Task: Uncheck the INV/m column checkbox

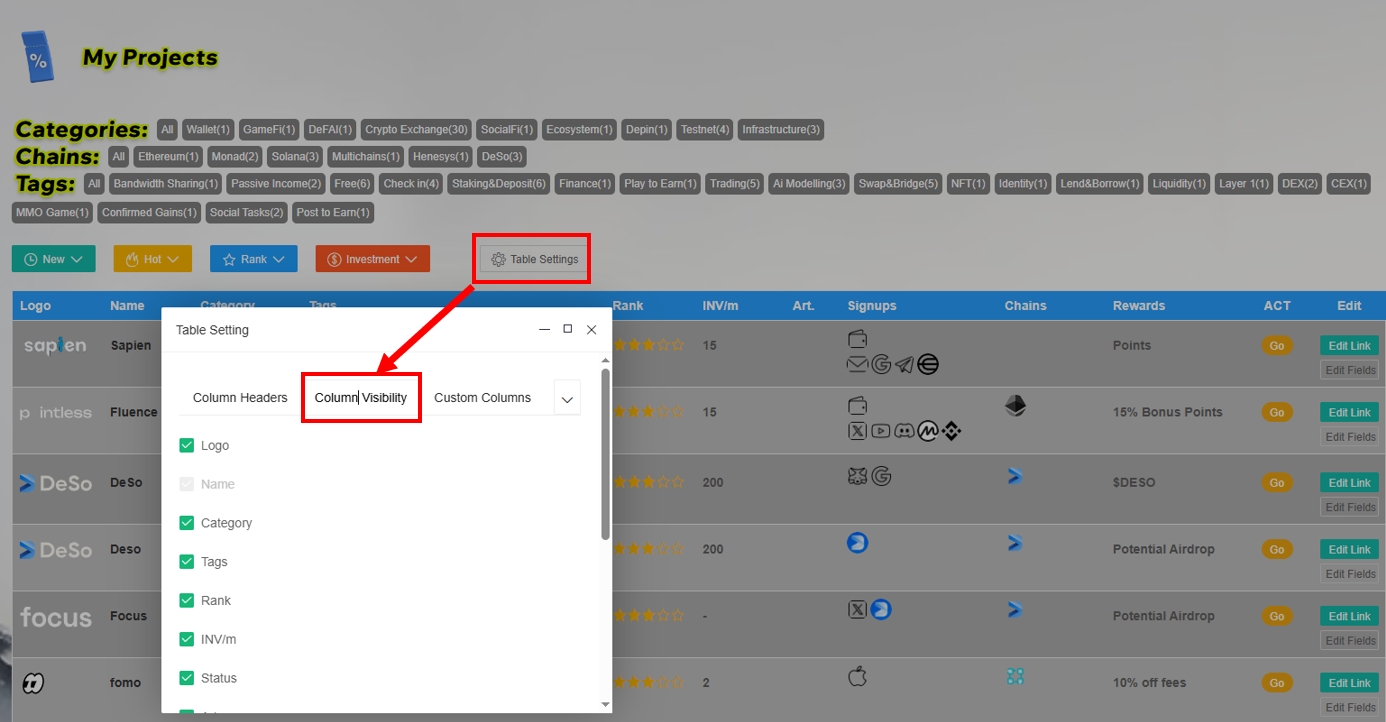Action: coord(186,639)
